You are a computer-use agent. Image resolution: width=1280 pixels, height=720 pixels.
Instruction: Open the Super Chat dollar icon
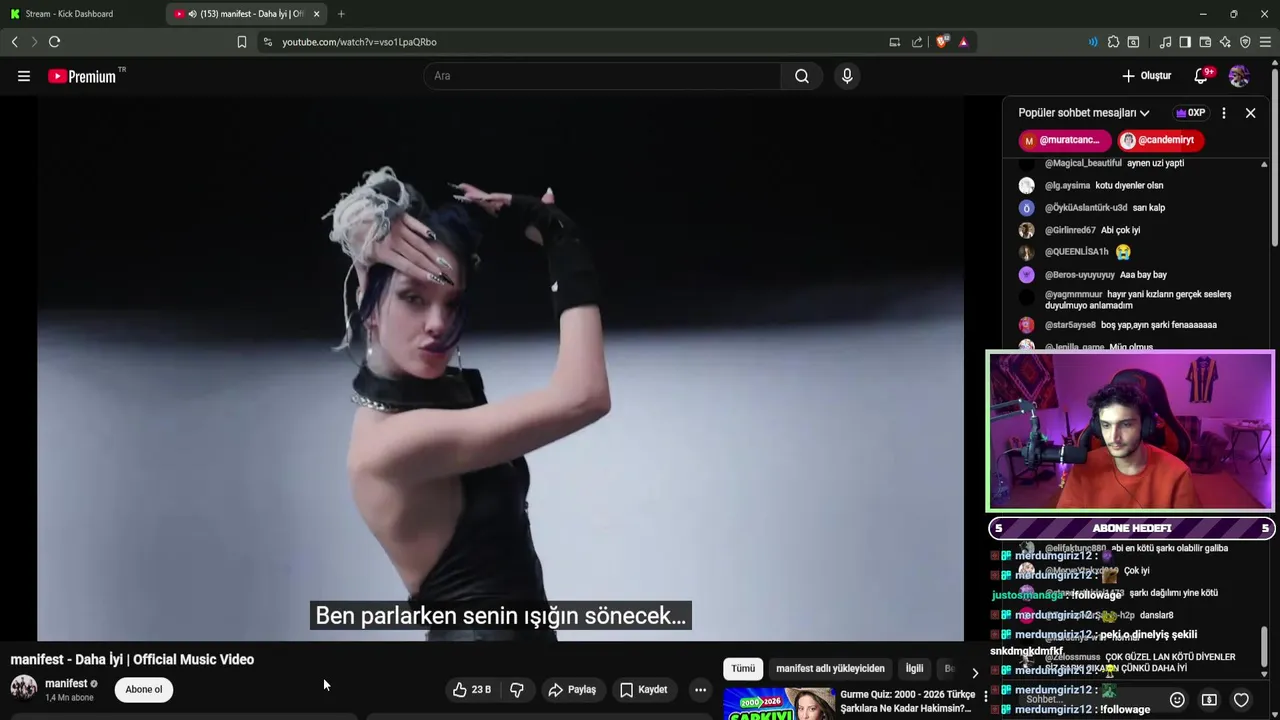(1209, 700)
